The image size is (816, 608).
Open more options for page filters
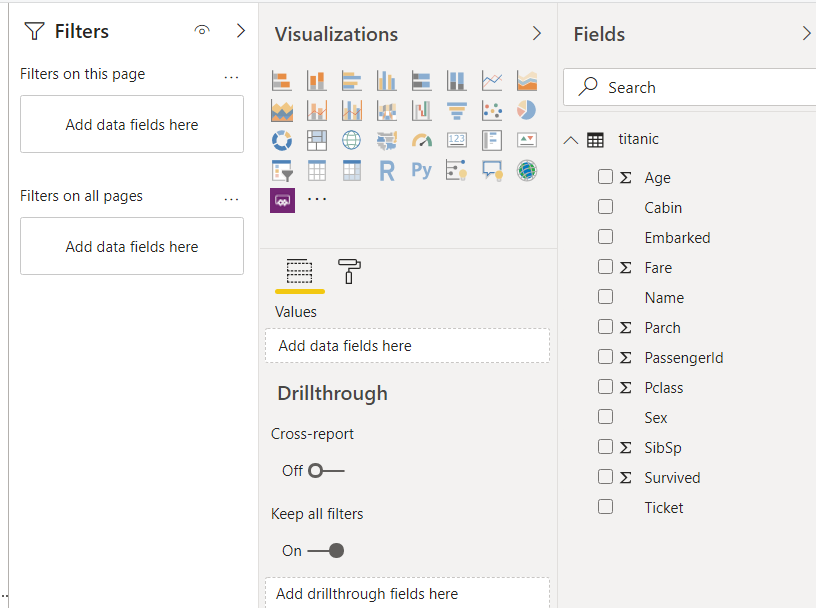coord(232,76)
